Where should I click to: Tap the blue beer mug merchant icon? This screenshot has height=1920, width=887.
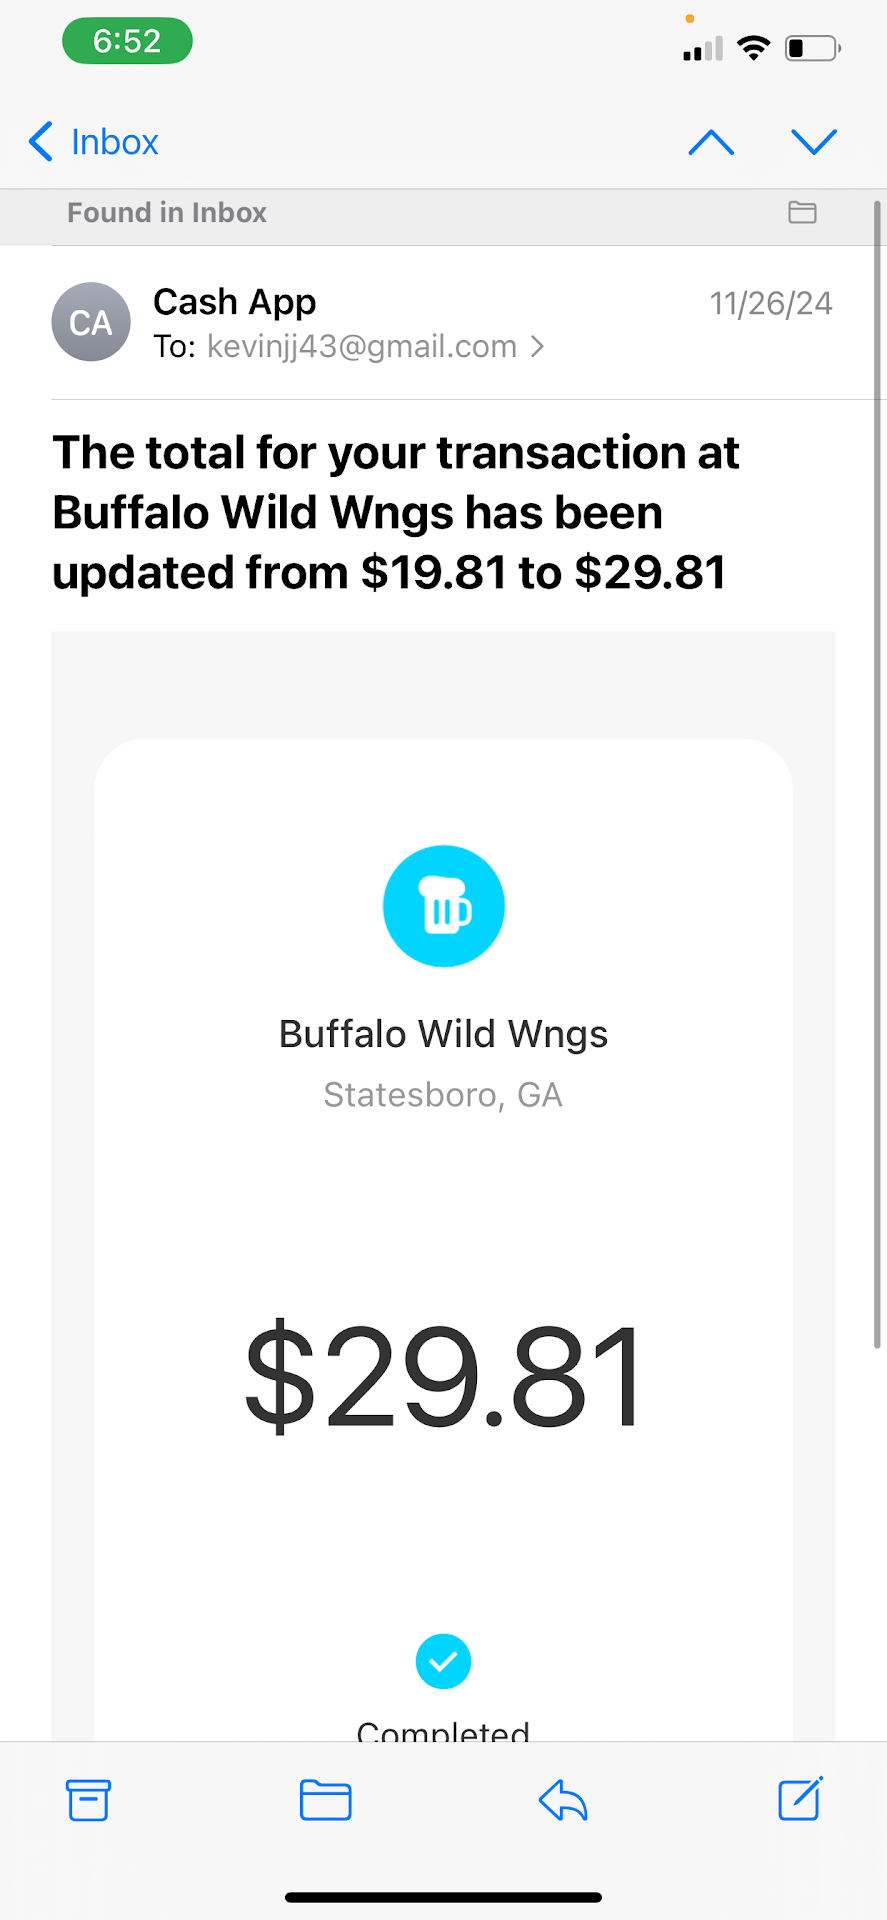(x=443, y=906)
